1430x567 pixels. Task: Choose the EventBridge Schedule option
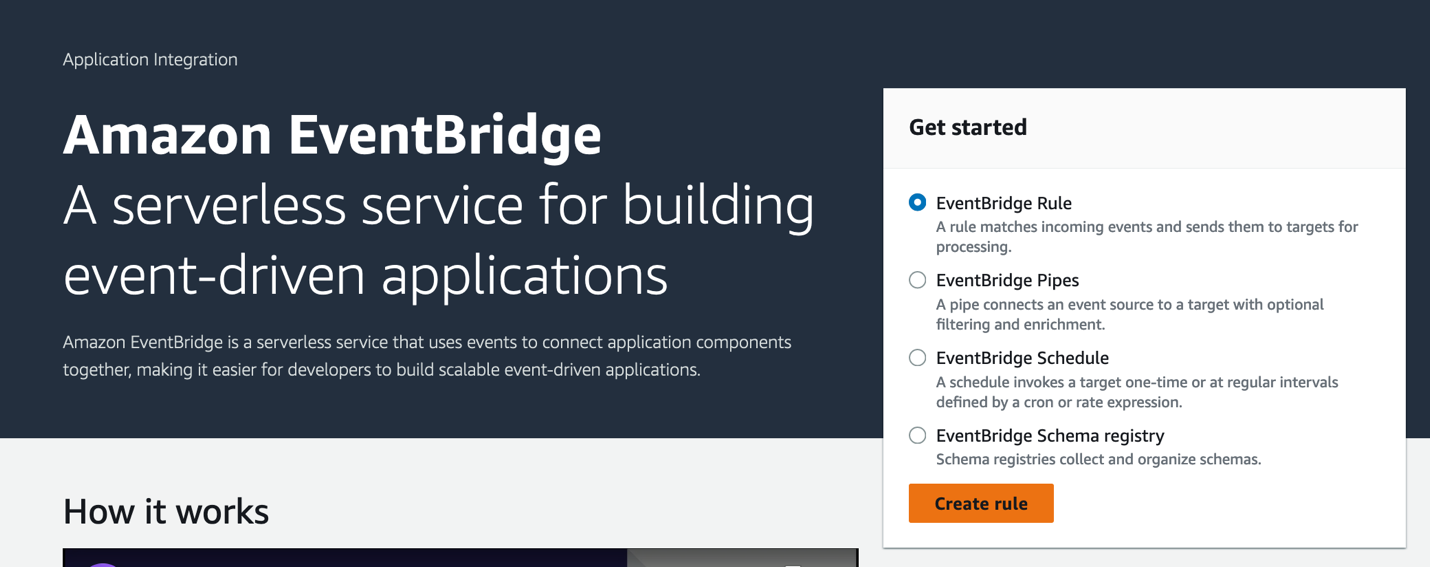pyautogui.click(x=917, y=358)
